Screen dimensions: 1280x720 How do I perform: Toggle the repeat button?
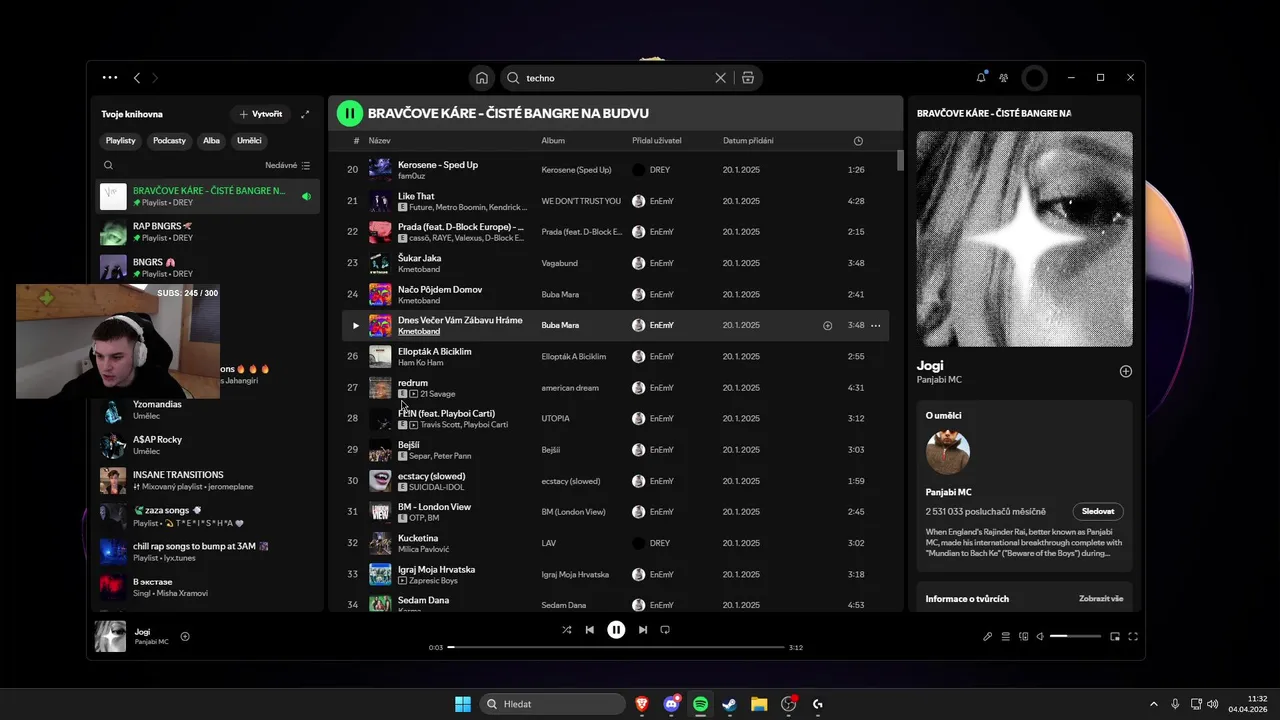[665, 630]
